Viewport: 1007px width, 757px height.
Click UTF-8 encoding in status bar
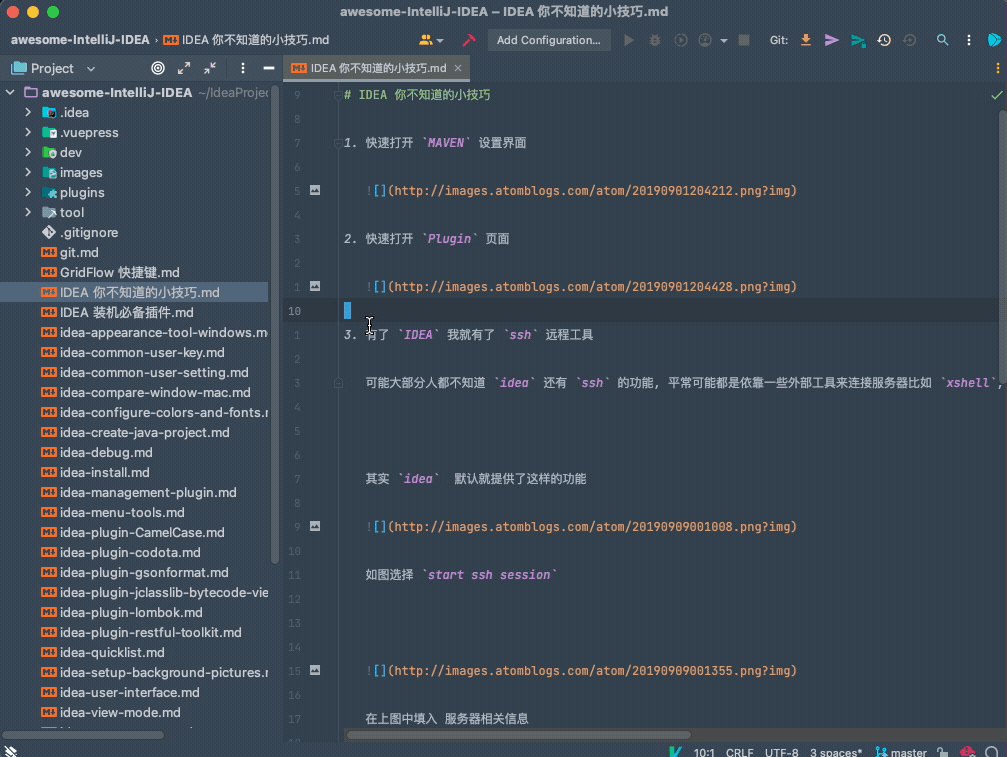(782, 752)
